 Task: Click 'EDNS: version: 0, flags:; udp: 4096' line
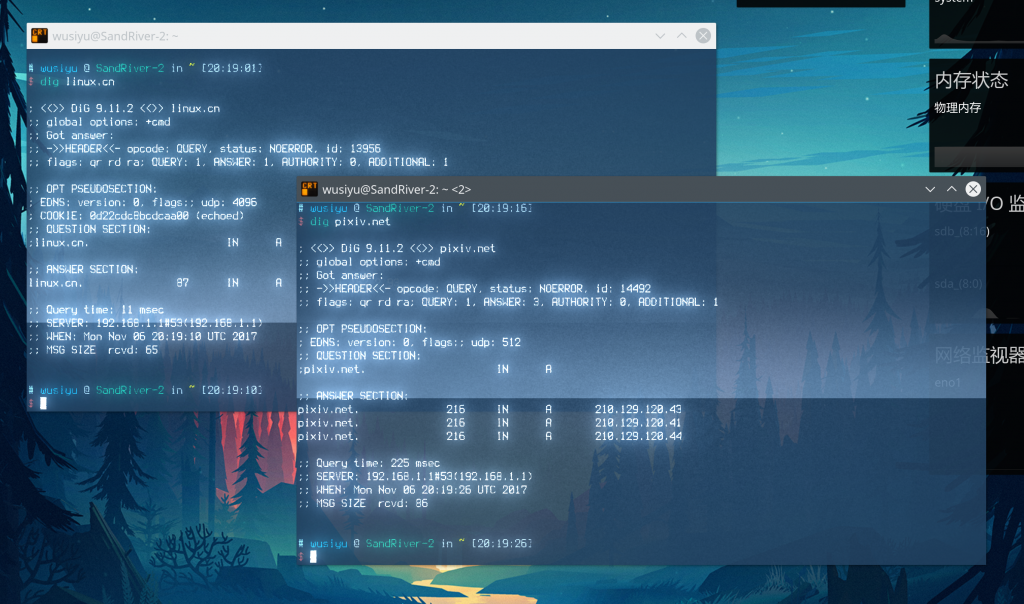(143, 202)
